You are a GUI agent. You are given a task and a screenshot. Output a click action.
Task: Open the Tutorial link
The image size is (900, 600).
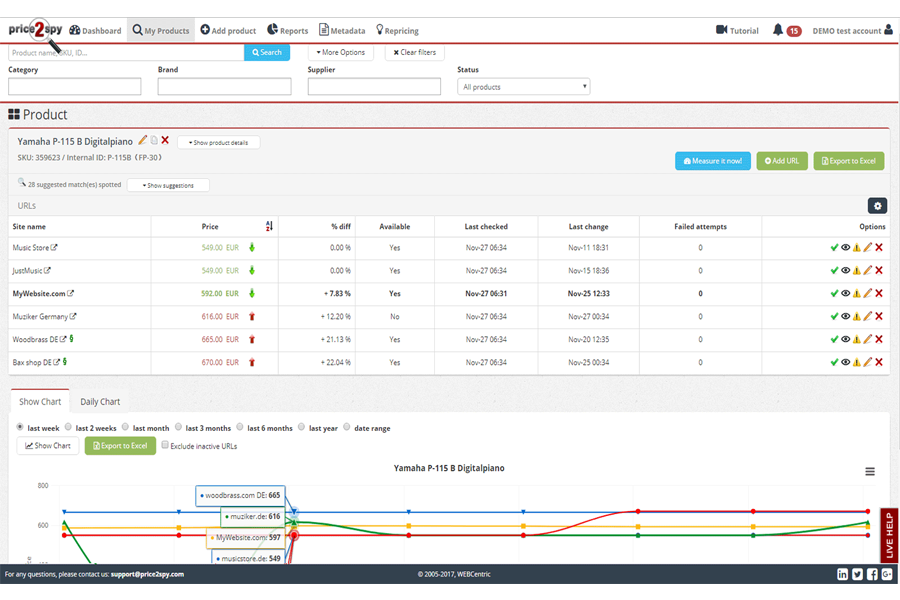[x=737, y=30]
